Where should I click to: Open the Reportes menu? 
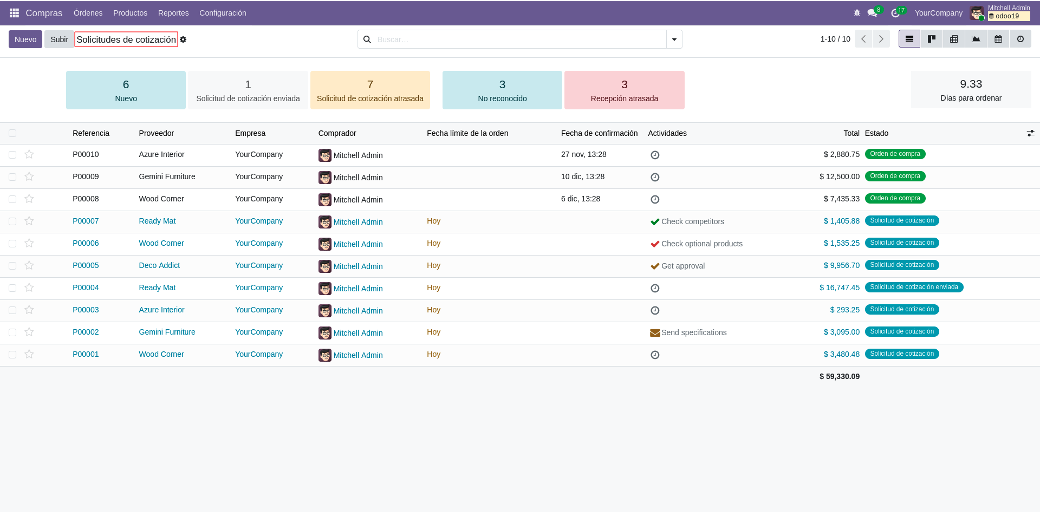(x=173, y=13)
